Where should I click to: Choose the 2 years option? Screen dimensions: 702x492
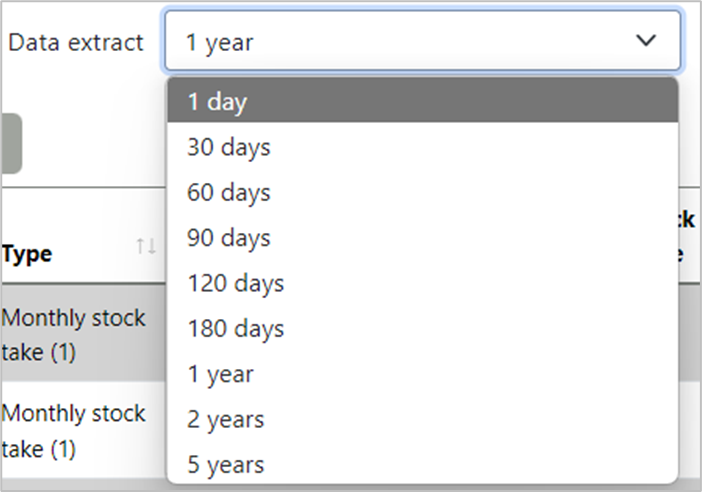[422, 419]
